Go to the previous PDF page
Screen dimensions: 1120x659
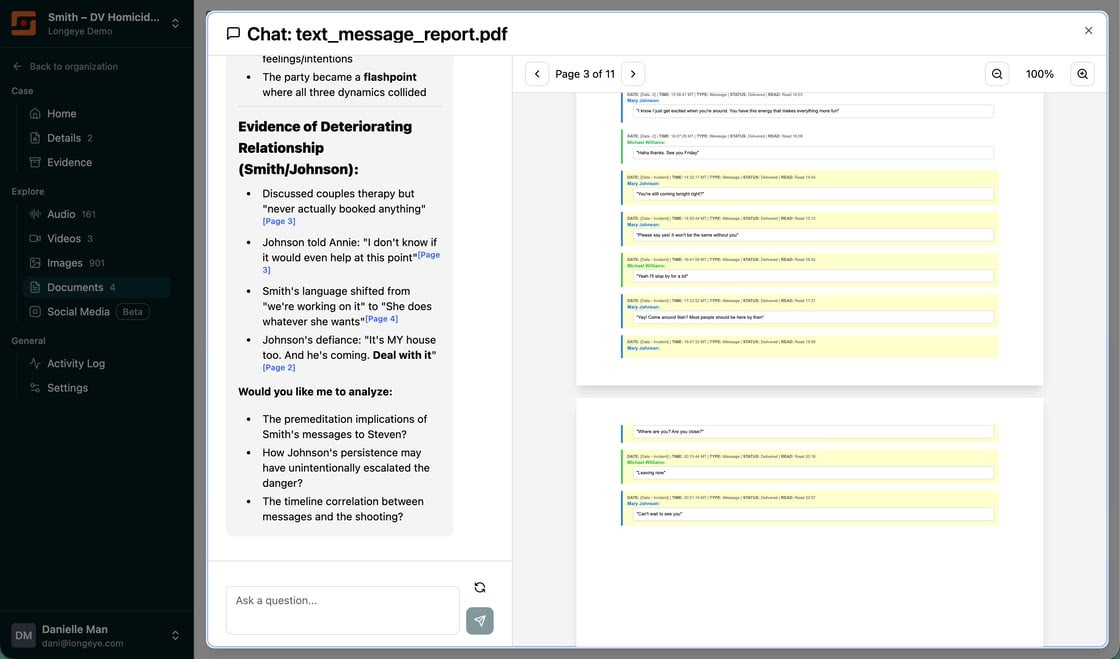click(x=537, y=74)
